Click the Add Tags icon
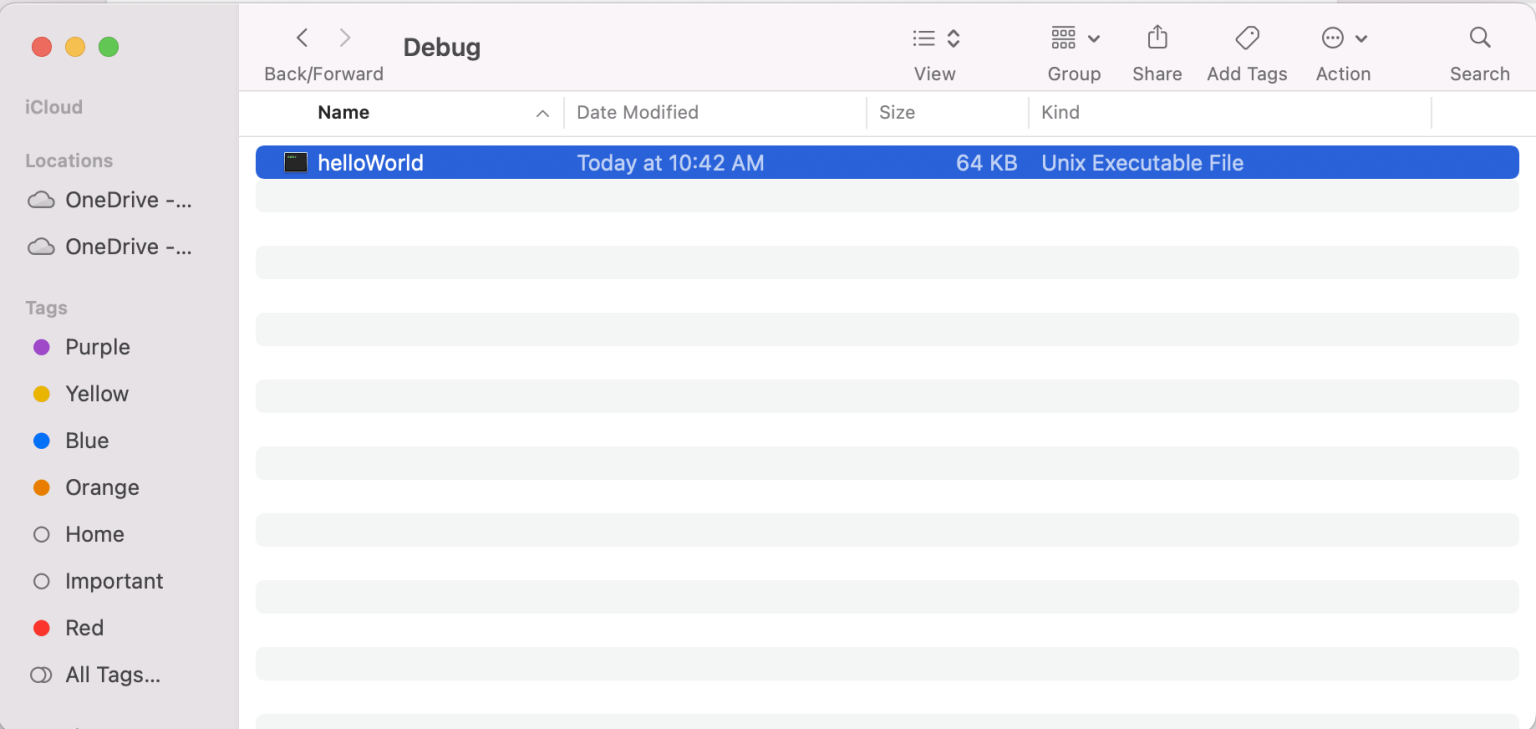Viewport: 1536px width, 729px height. [1246, 38]
